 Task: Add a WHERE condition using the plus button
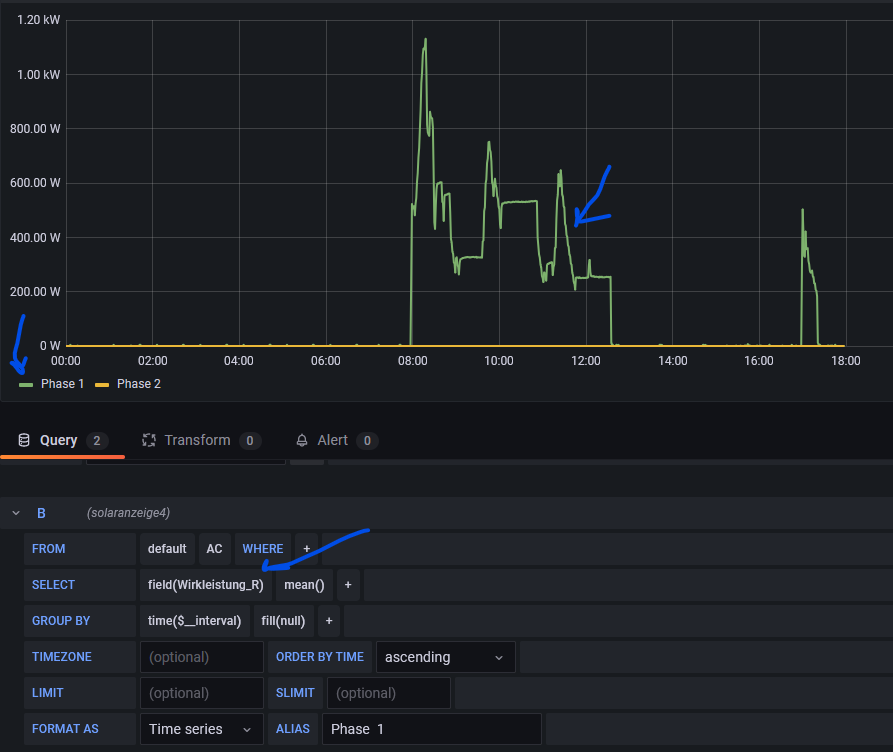point(307,549)
